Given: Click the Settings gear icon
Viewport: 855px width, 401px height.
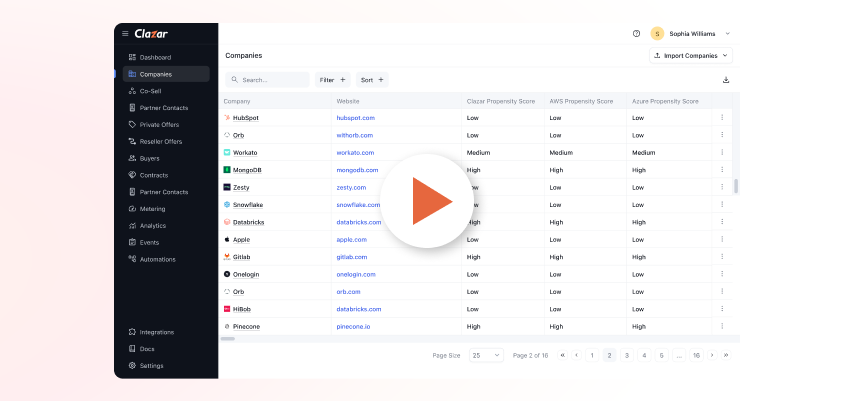Looking at the screenshot, I should coord(132,366).
